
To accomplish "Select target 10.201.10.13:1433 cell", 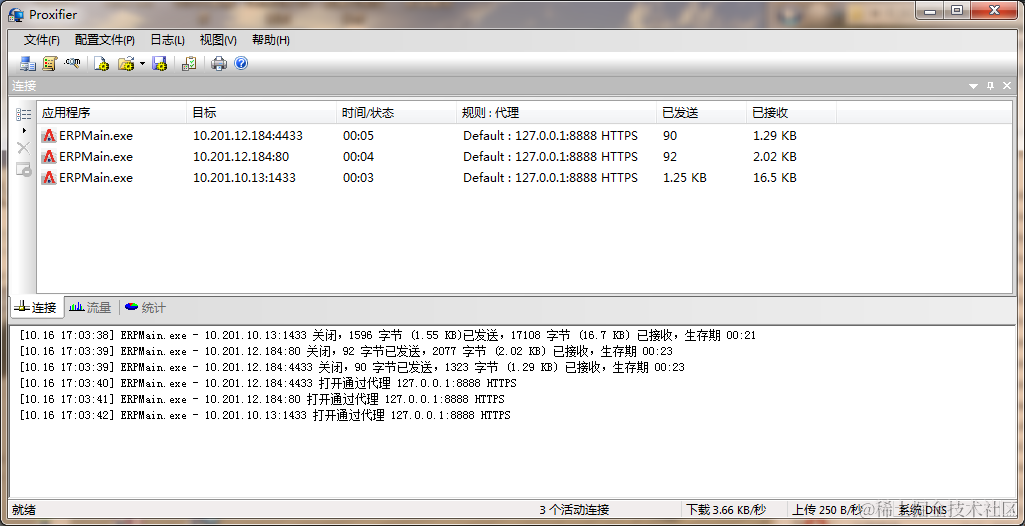I will (244, 178).
